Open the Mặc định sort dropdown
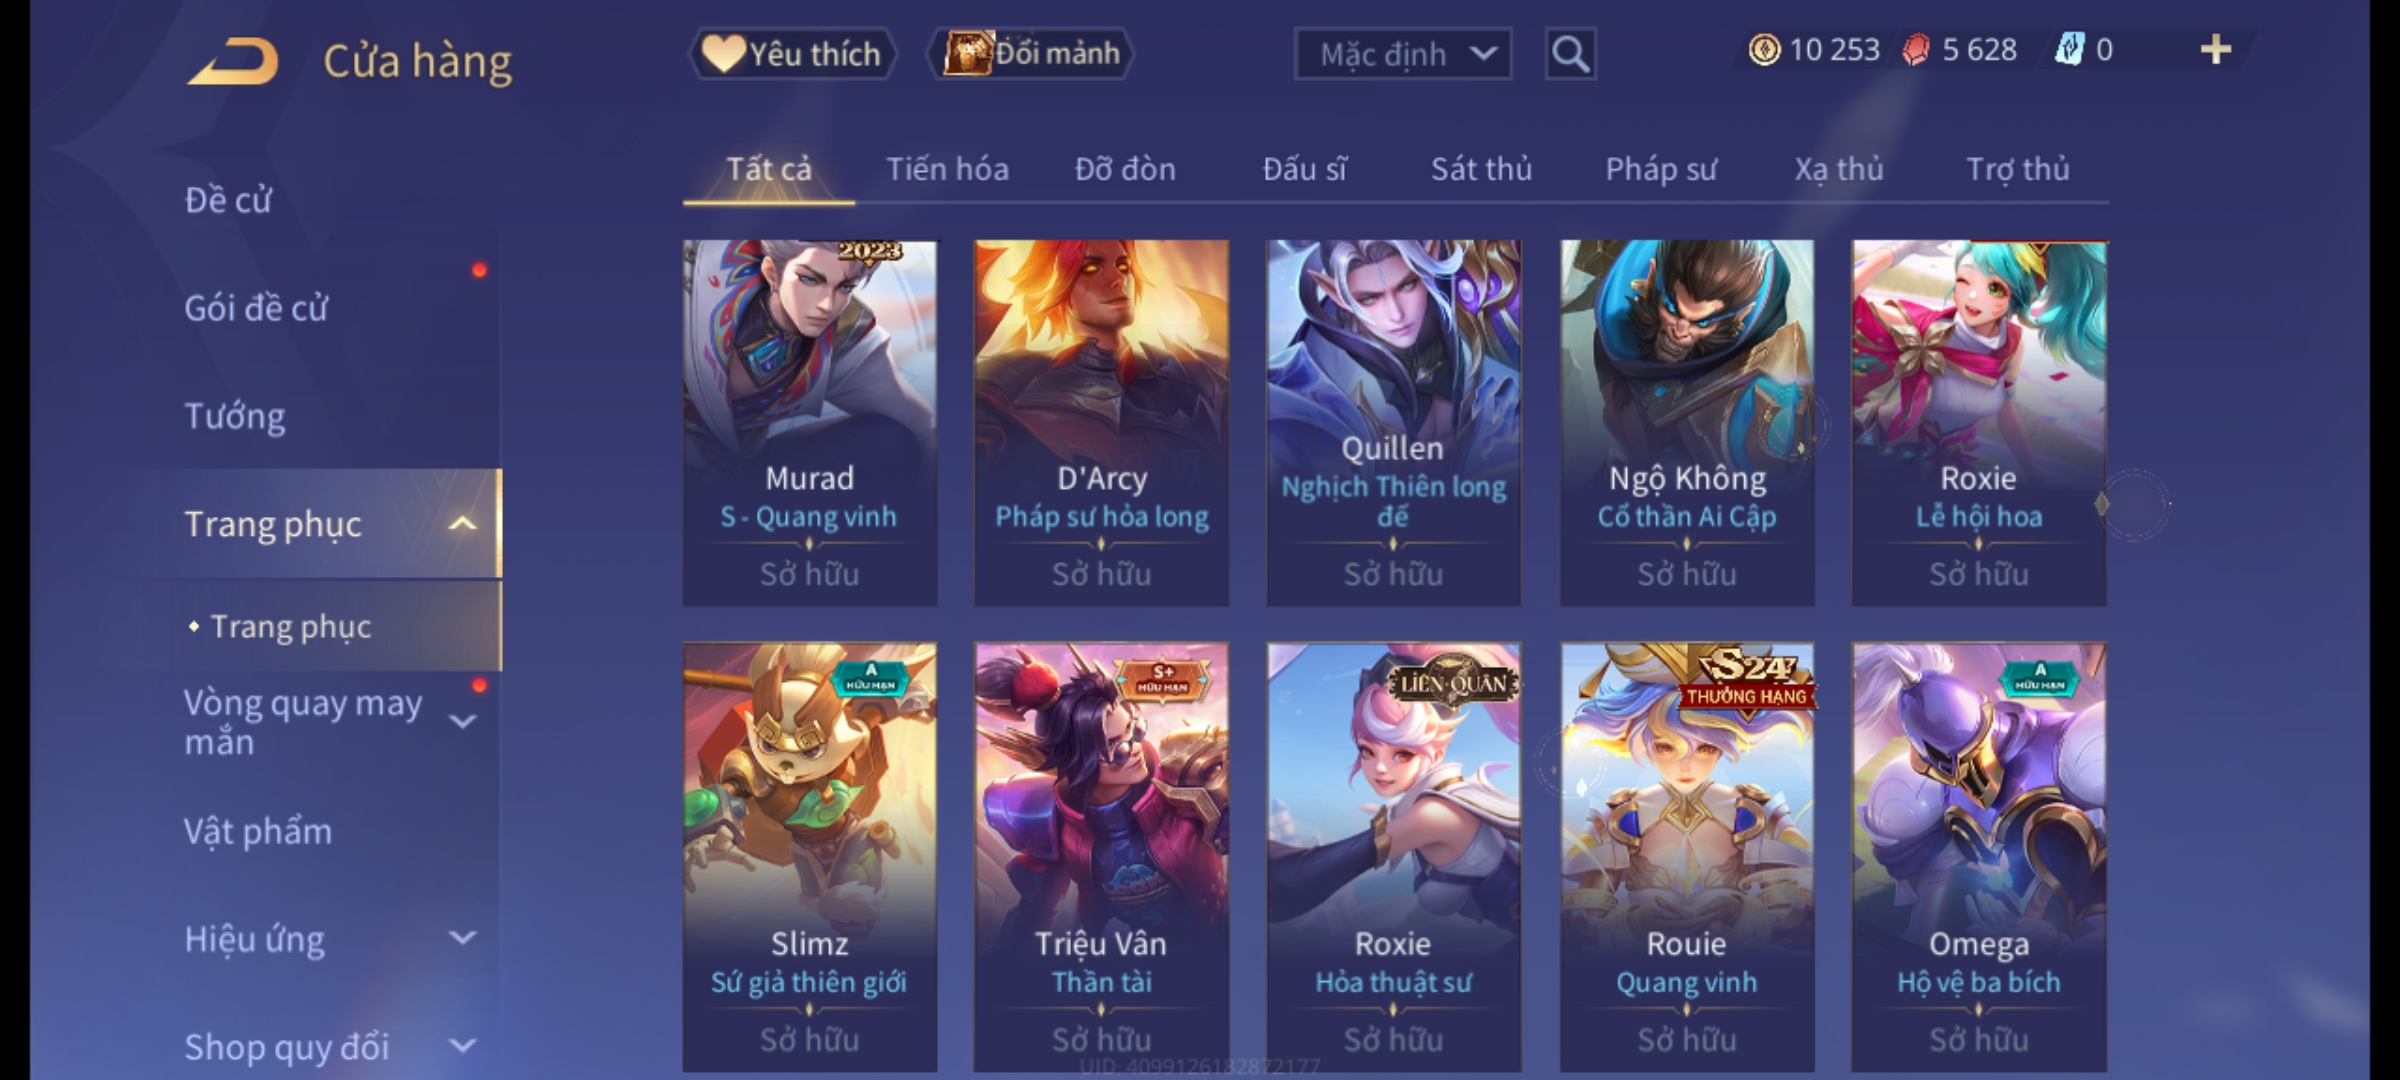 point(1403,54)
